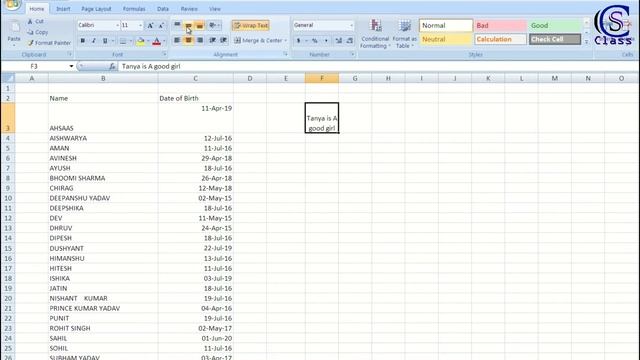Open the Fill Color dropdown arrow
This screenshot has height=360, width=640.
pos(148,40)
